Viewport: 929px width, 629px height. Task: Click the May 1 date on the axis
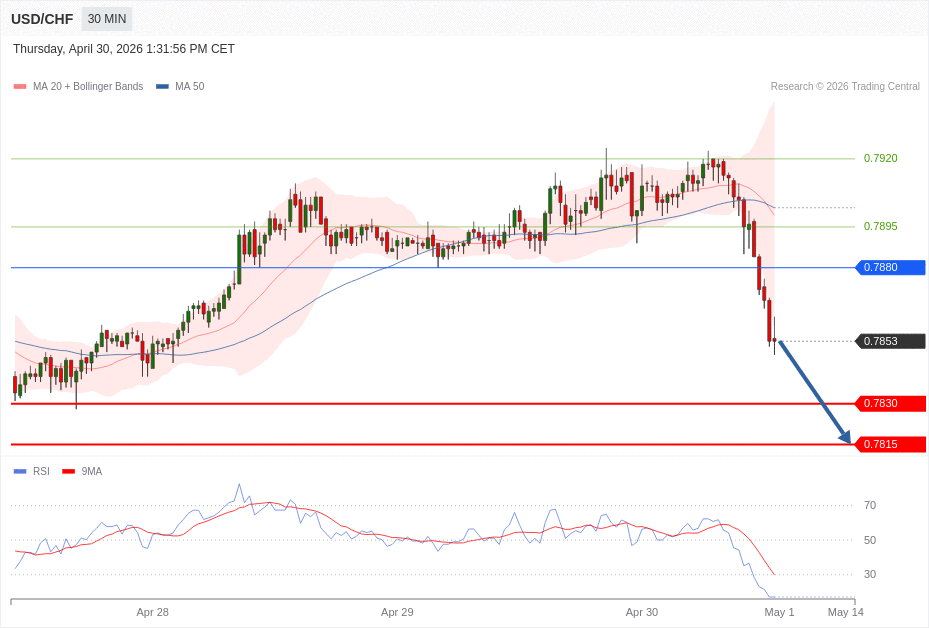779,612
